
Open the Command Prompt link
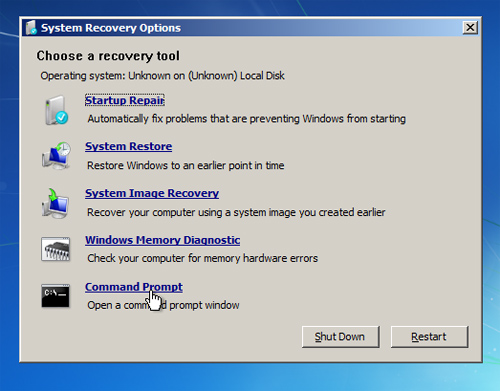[134, 287]
